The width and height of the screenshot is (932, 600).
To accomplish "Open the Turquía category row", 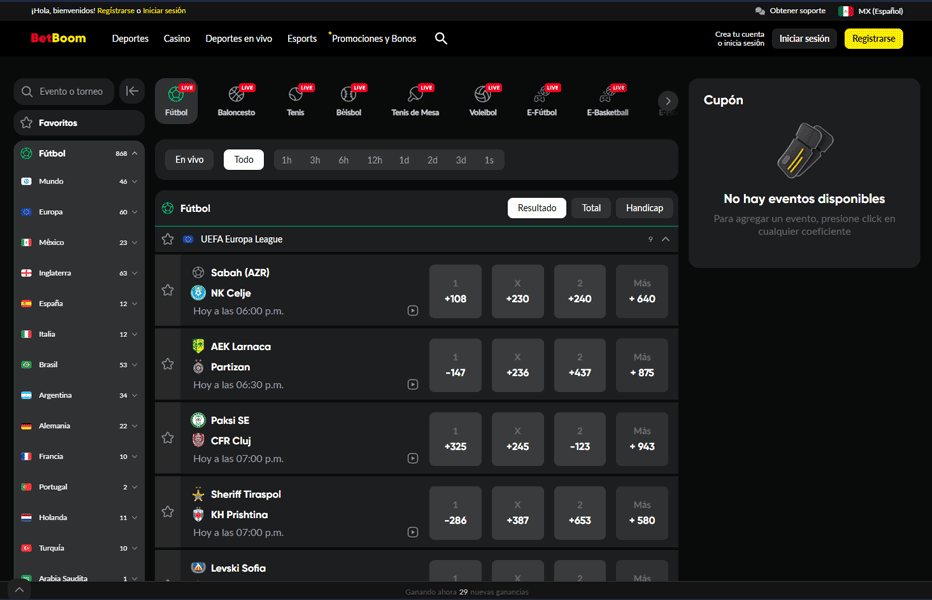I will (x=79, y=548).
